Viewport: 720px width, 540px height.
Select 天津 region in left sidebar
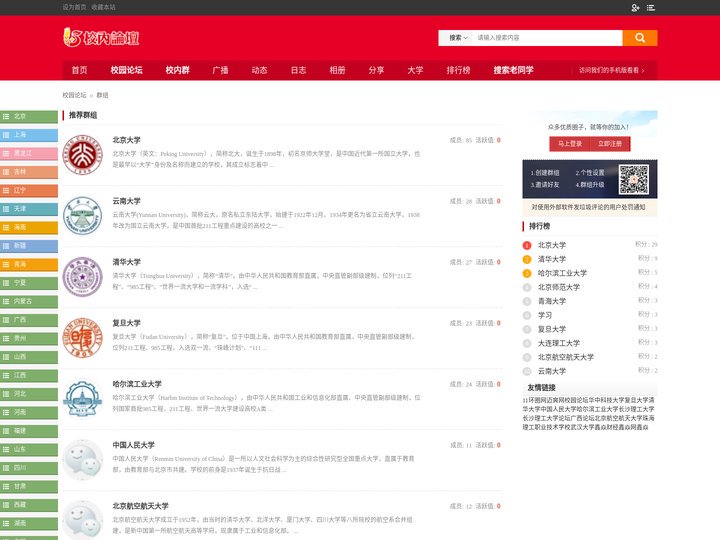pos(29,209)
